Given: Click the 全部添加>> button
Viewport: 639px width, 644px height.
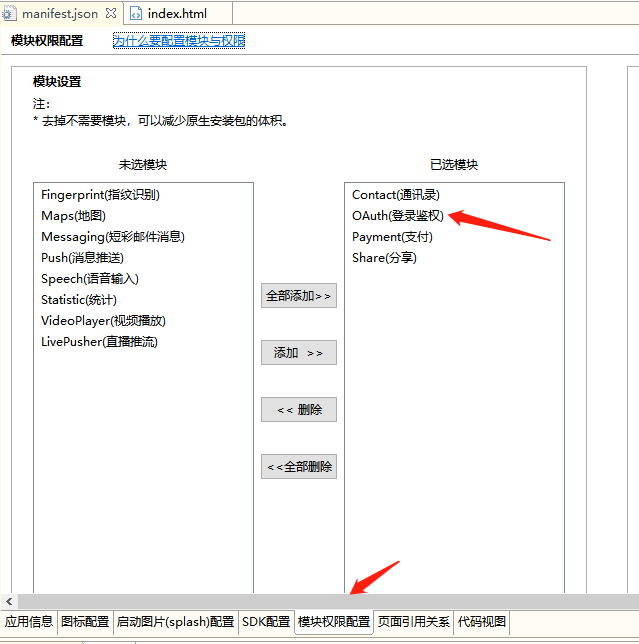Looking at the screenshot, I should pyautogui.click(x=299, y=295).
